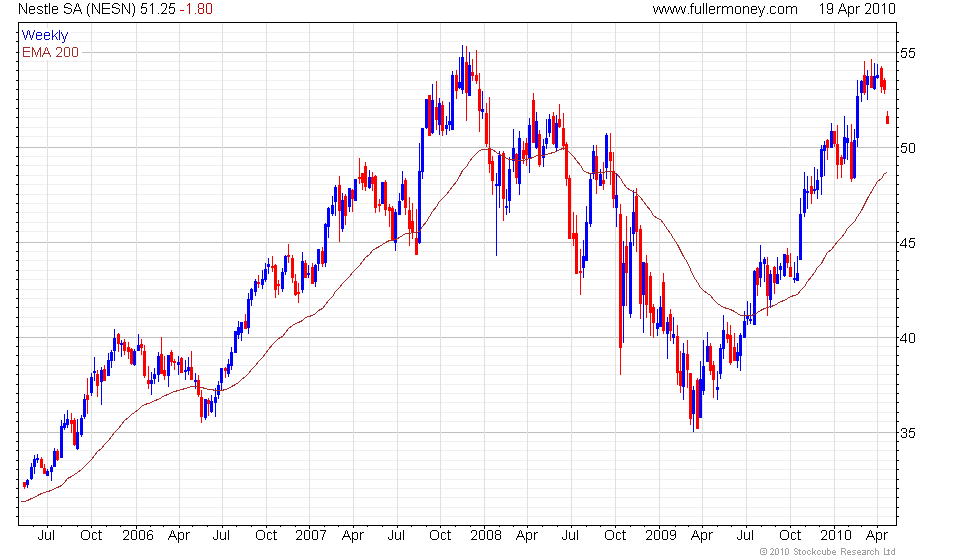Open the www.fullermoney.com link text
The width and height of the screenshot is (980, 560).
coord(725,9)
